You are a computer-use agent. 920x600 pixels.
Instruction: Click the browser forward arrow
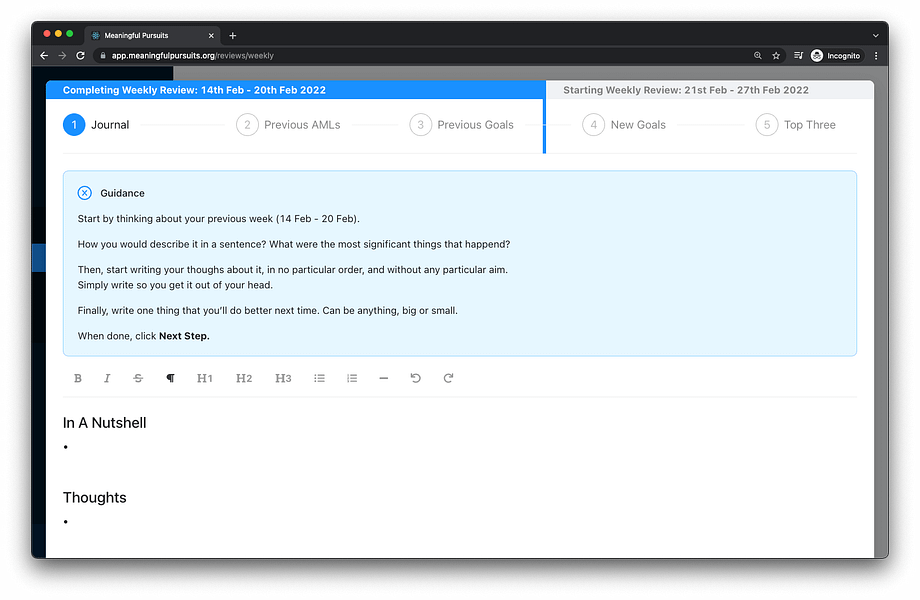pyautogui.click(x=62, y=56)
